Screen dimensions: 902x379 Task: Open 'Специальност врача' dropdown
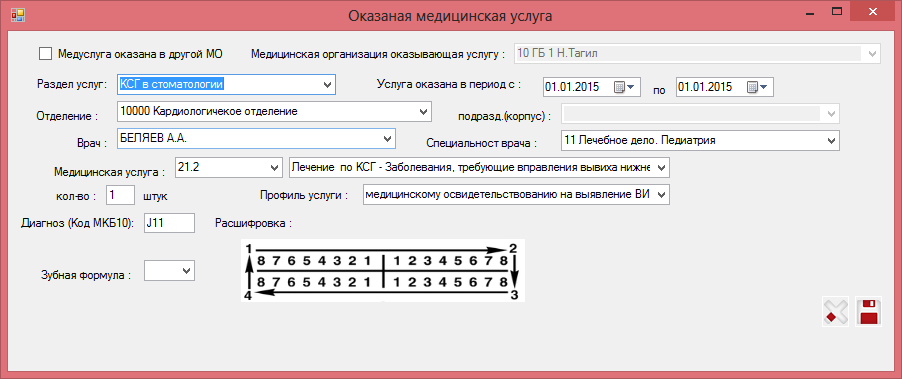(831, 140)
